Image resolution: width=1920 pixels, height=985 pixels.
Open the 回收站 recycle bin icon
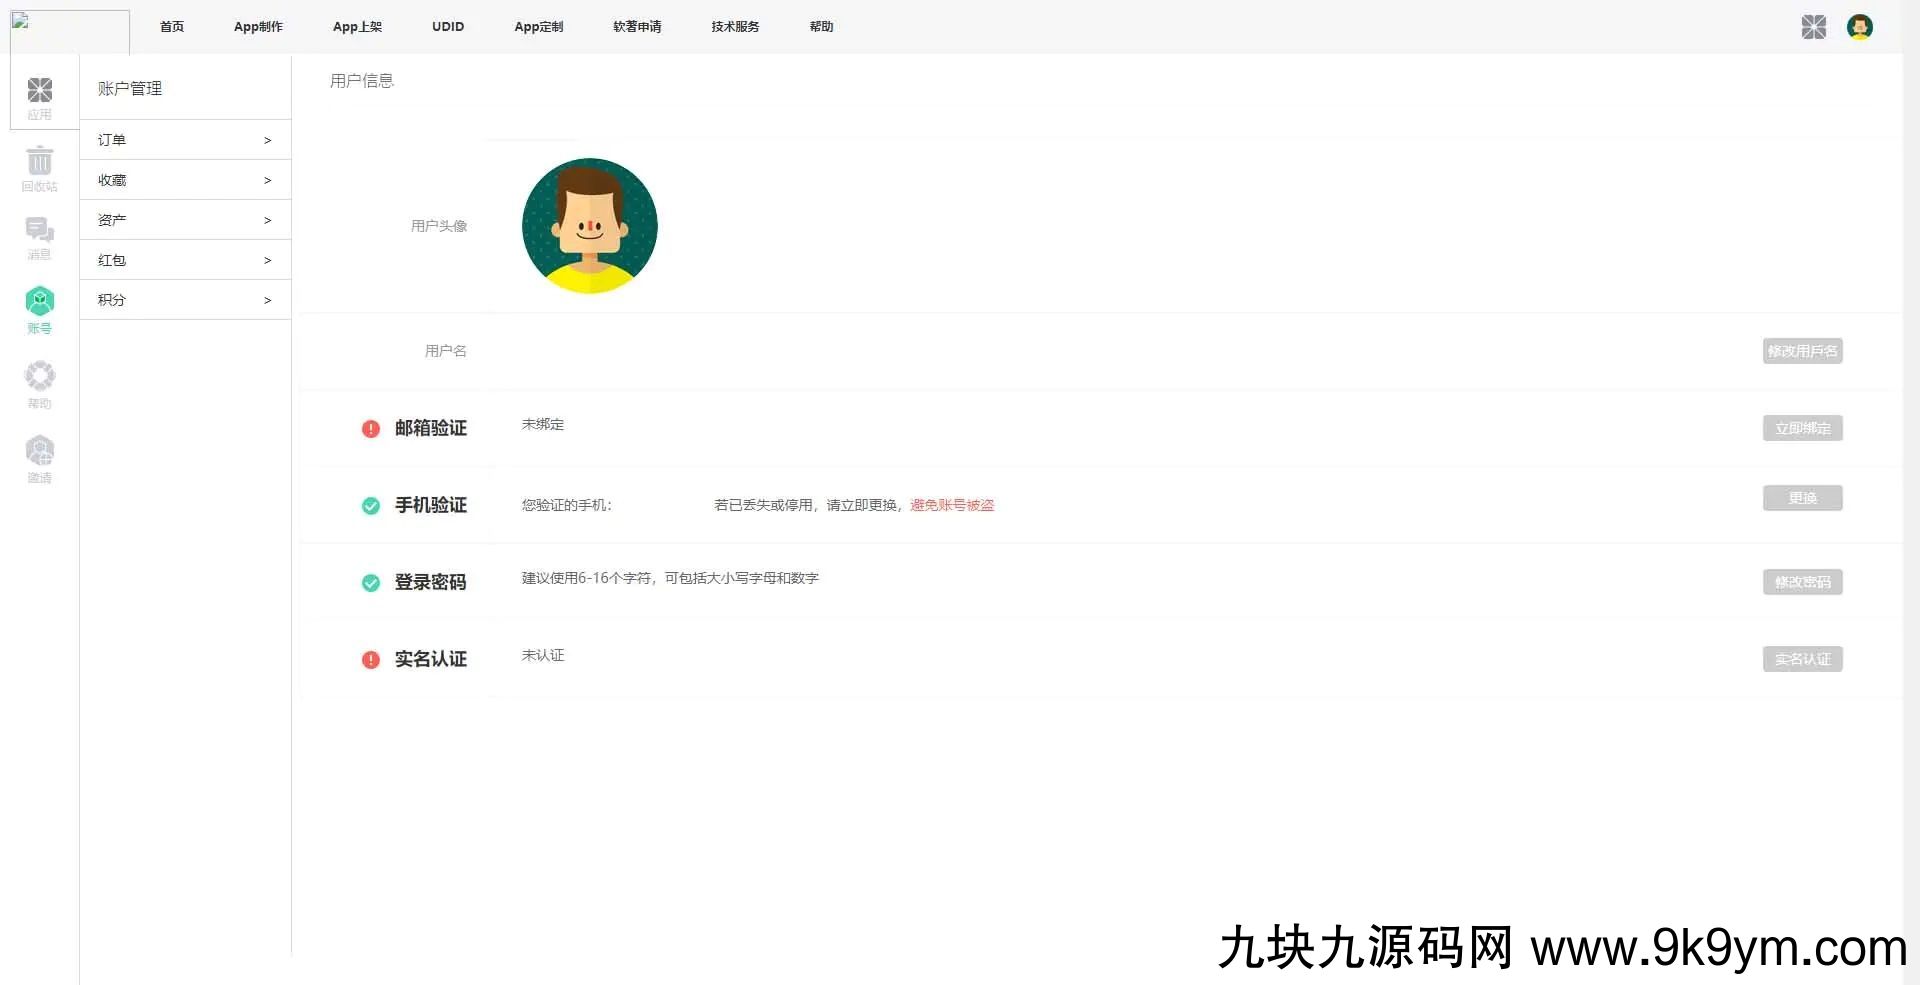coord(40,167)
